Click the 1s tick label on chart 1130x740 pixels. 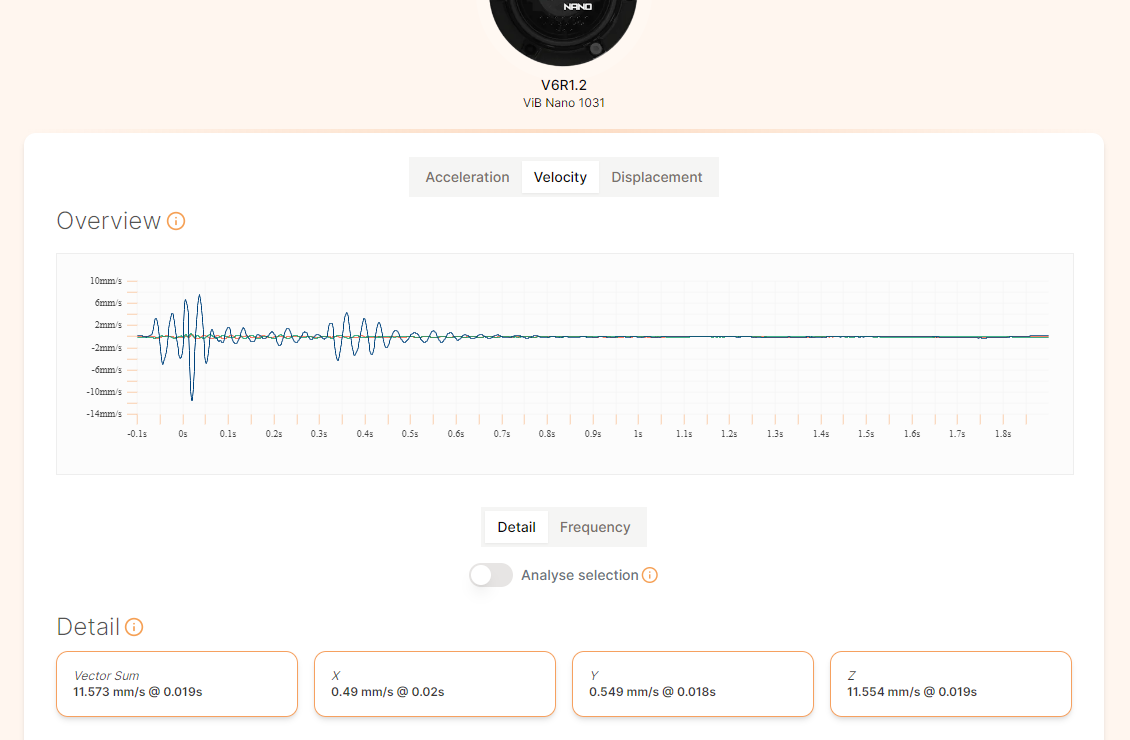(638, 434)
